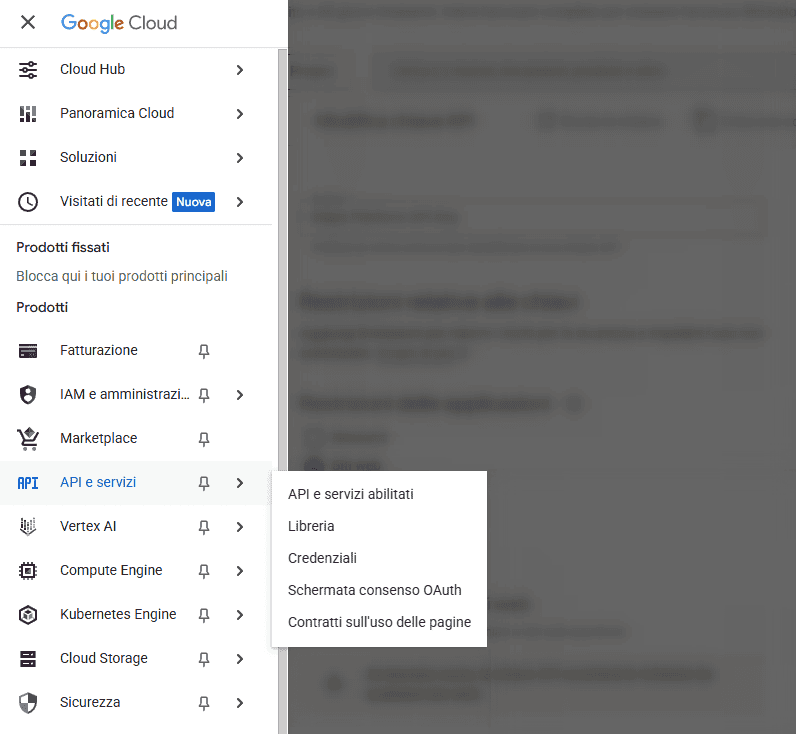Viewport: 796px width, 734px height.
Task: Expand Soluzioni submenu arrow
Action: coord(240,158)
